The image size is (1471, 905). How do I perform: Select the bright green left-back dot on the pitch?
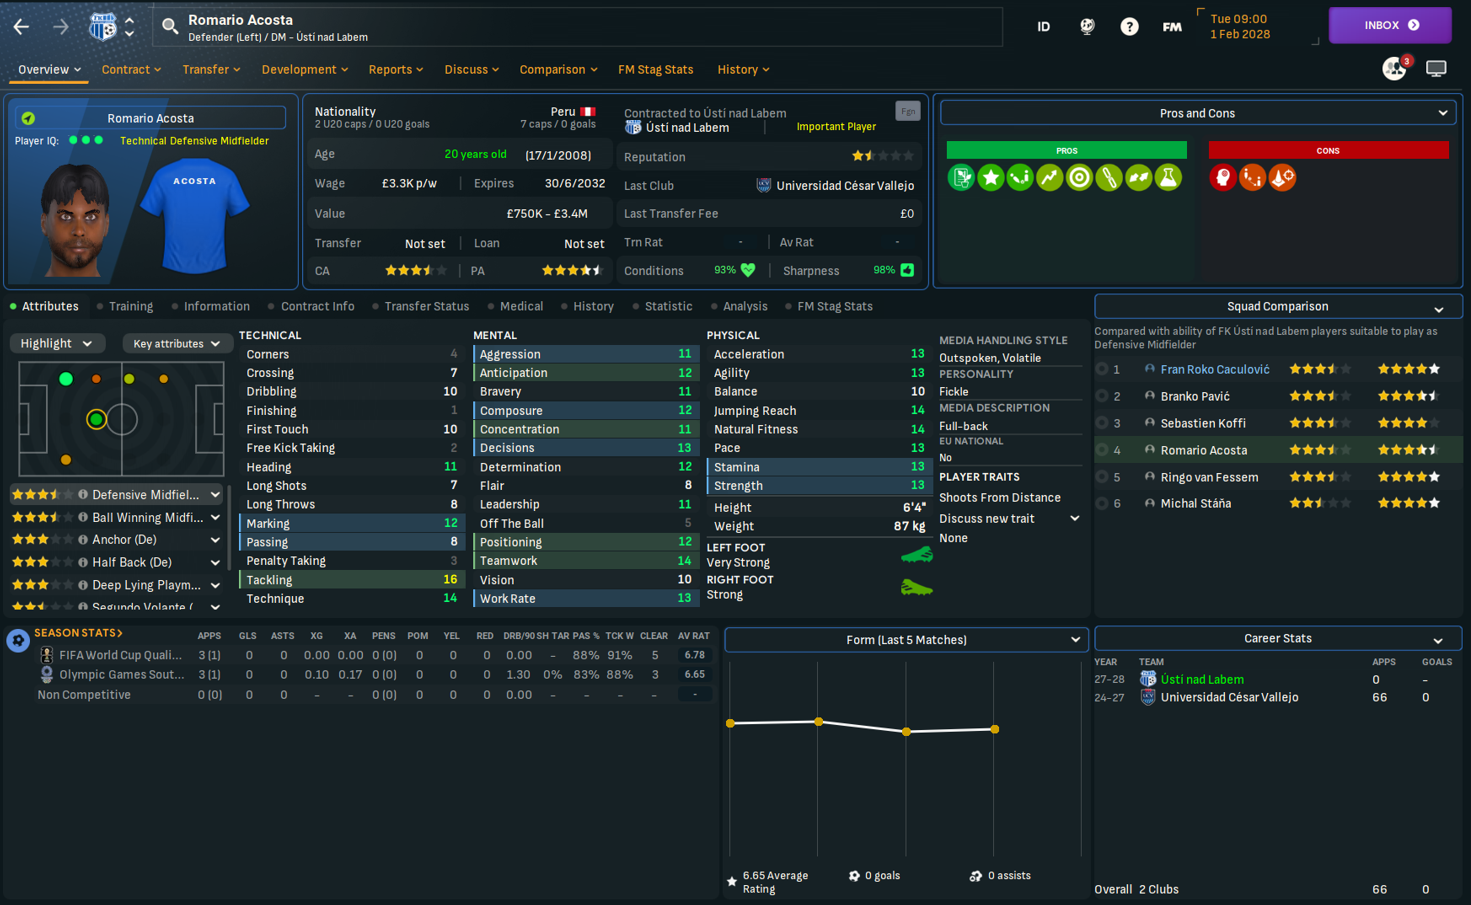click(x=66, y=379)
